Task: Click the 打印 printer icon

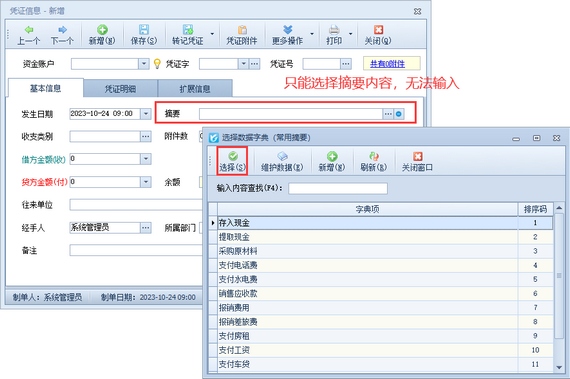Action: (x=334, y=30)
